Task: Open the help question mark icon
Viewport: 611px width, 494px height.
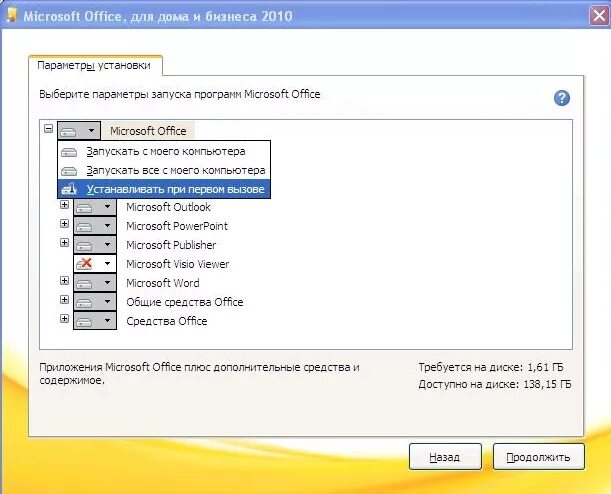Action: (x=562, y=98)
